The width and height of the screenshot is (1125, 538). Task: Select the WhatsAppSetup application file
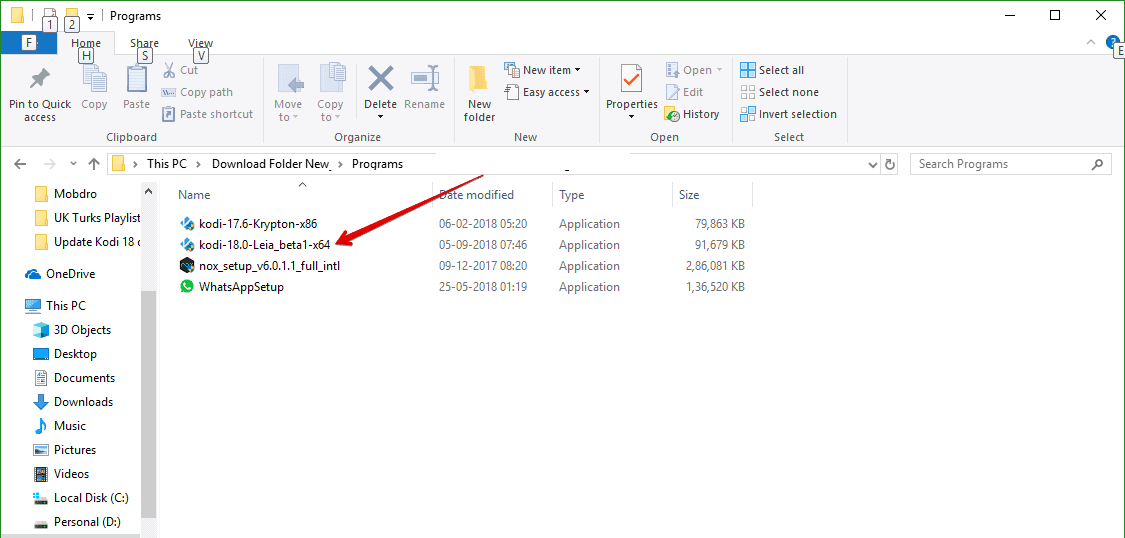[x=241, y=287]
